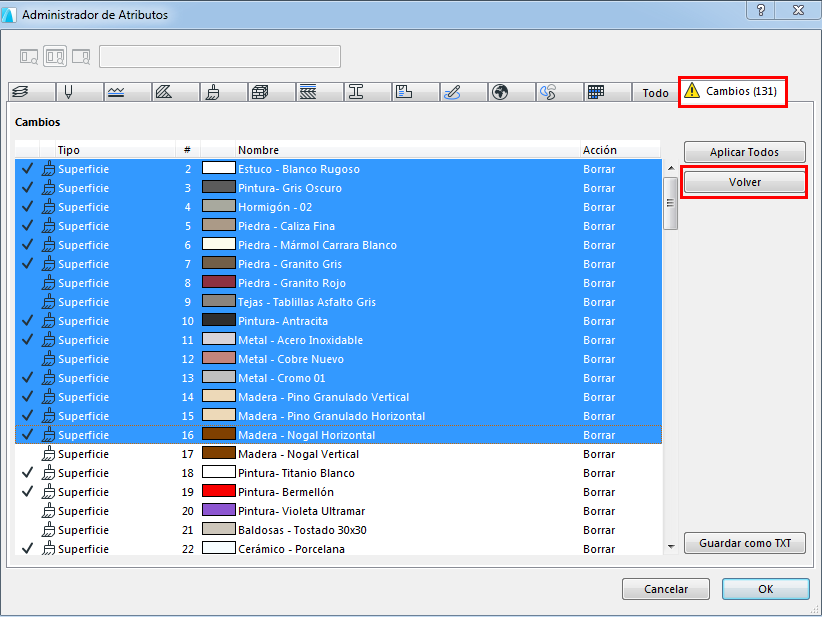Toggle checkmark for Pintura- Gris Oscuro
The width and height of the screenshot is (822, 617).
click(x=27, y=188)
